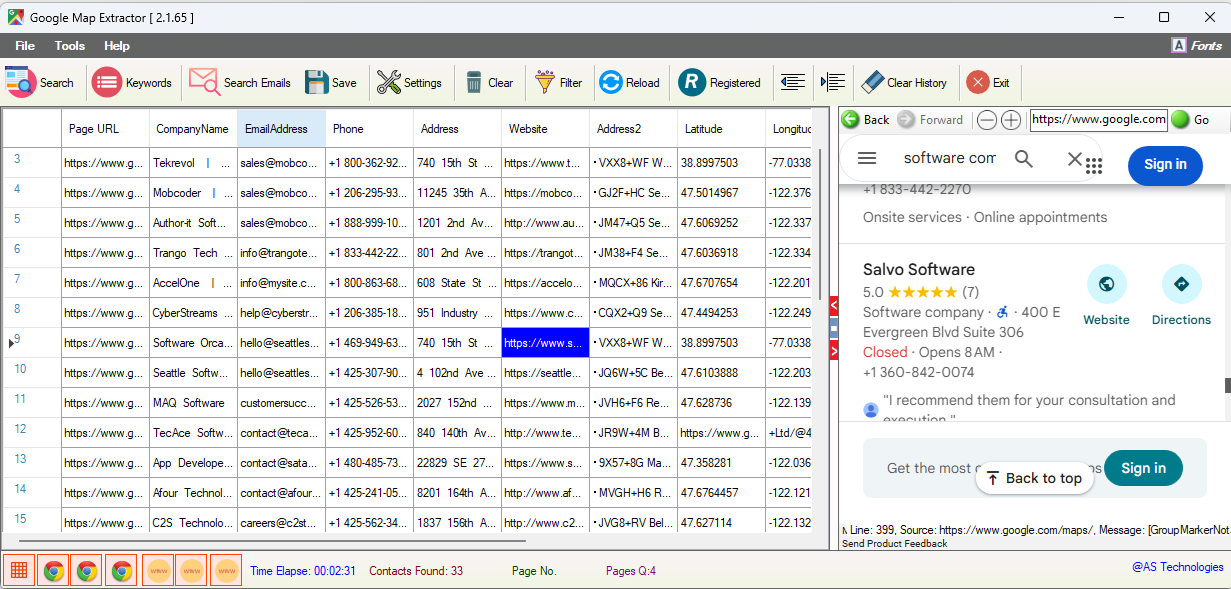Click the CyberStreams company name cell

[193, 313]
